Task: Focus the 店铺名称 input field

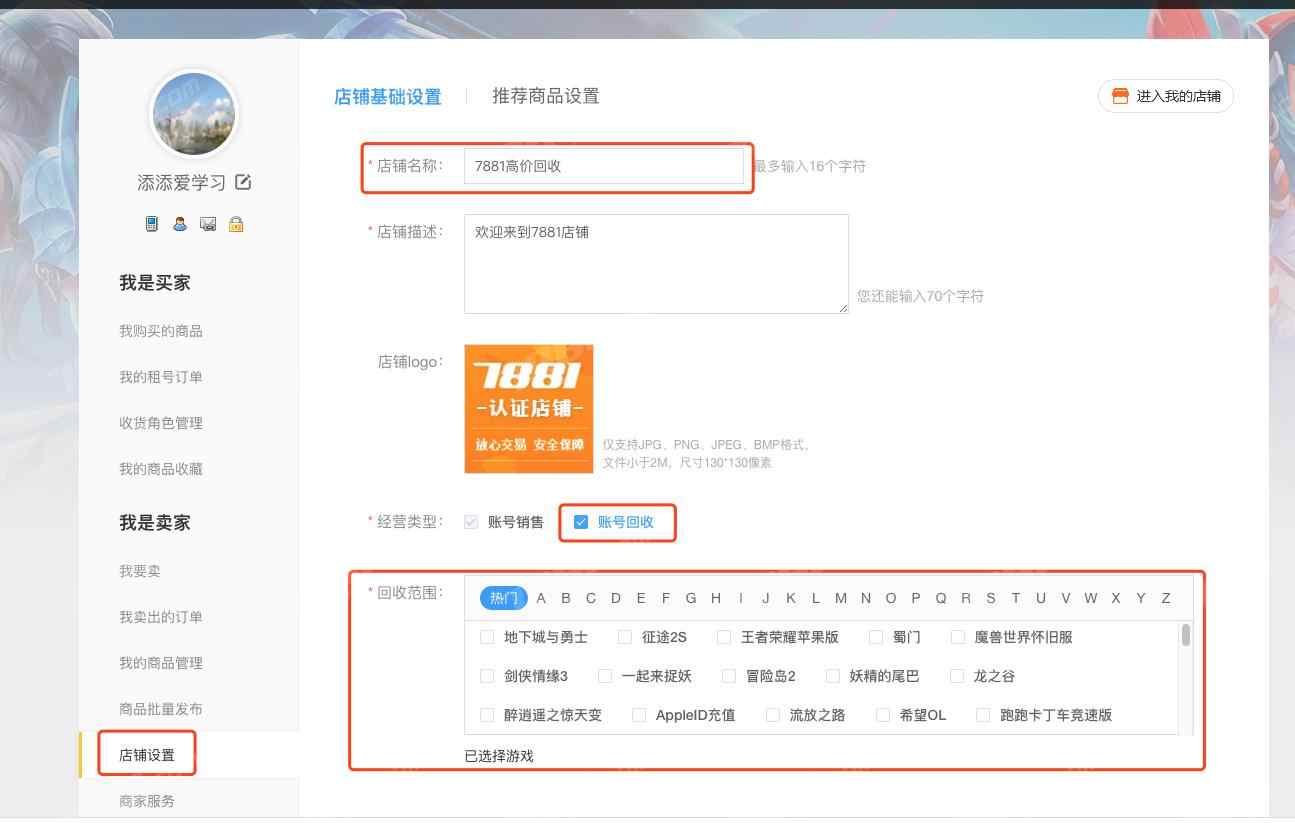Action: [604, 166]
